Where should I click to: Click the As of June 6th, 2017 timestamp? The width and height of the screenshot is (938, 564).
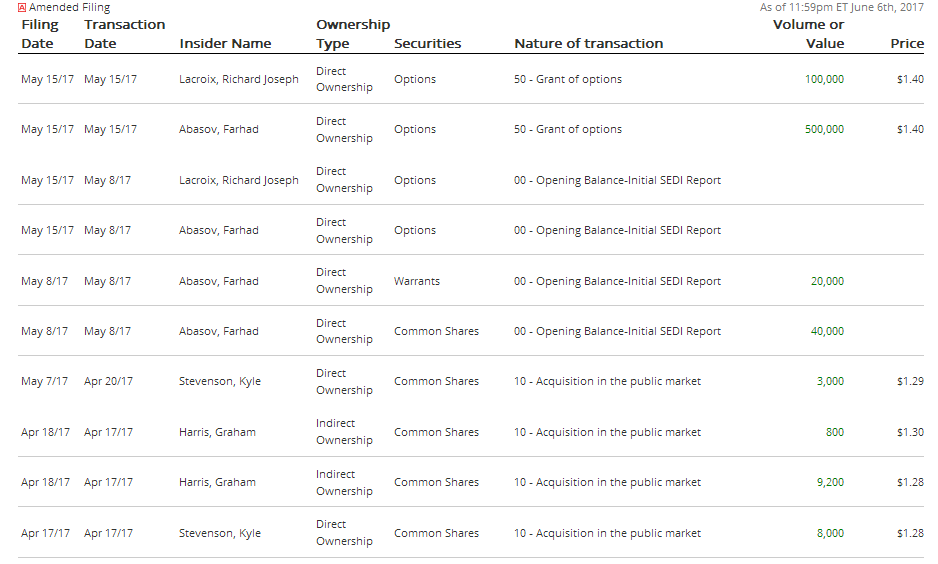coord(841,7)
